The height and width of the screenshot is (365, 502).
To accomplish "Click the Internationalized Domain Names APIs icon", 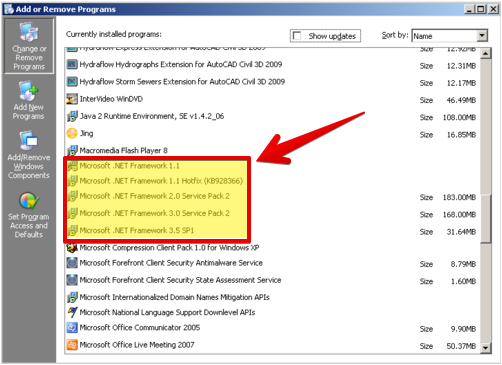I will click(72, 297).
